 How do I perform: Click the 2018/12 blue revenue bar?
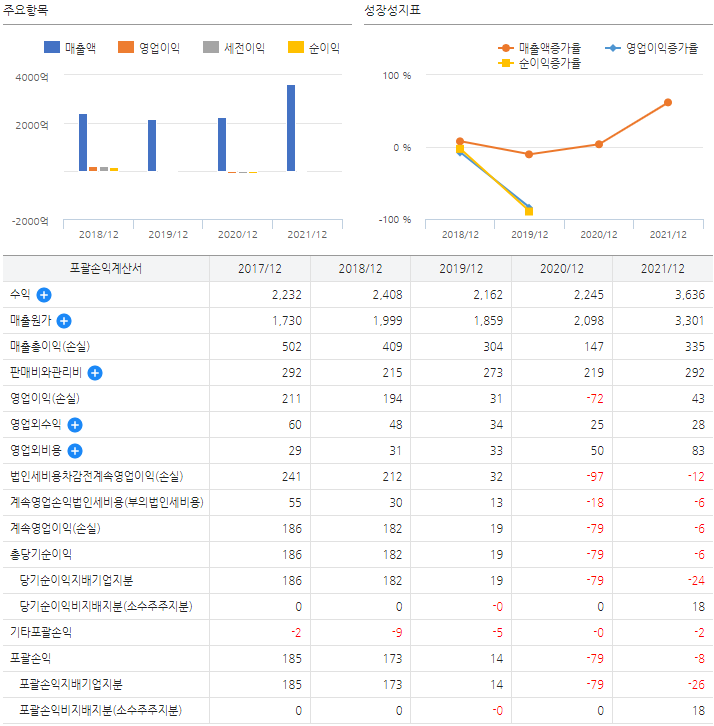coord(83,142)
